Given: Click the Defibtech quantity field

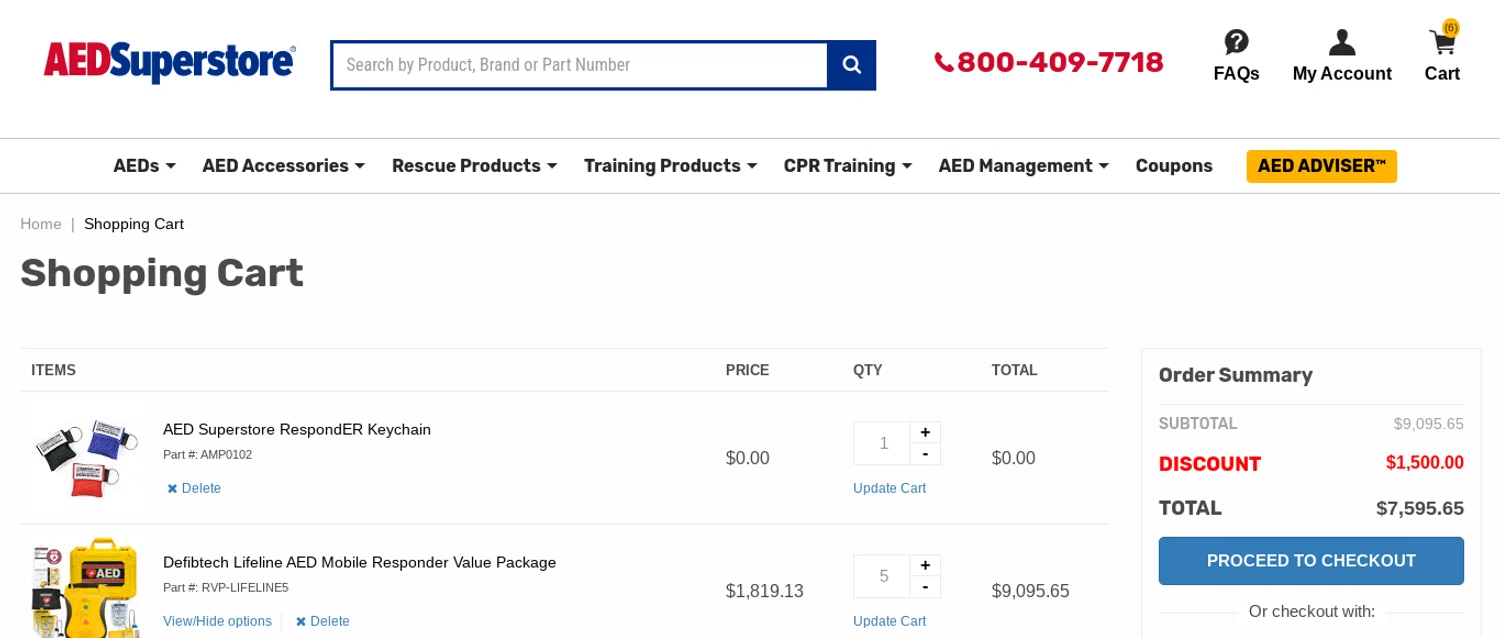Looking at the screenshot, I should [882, 576].
